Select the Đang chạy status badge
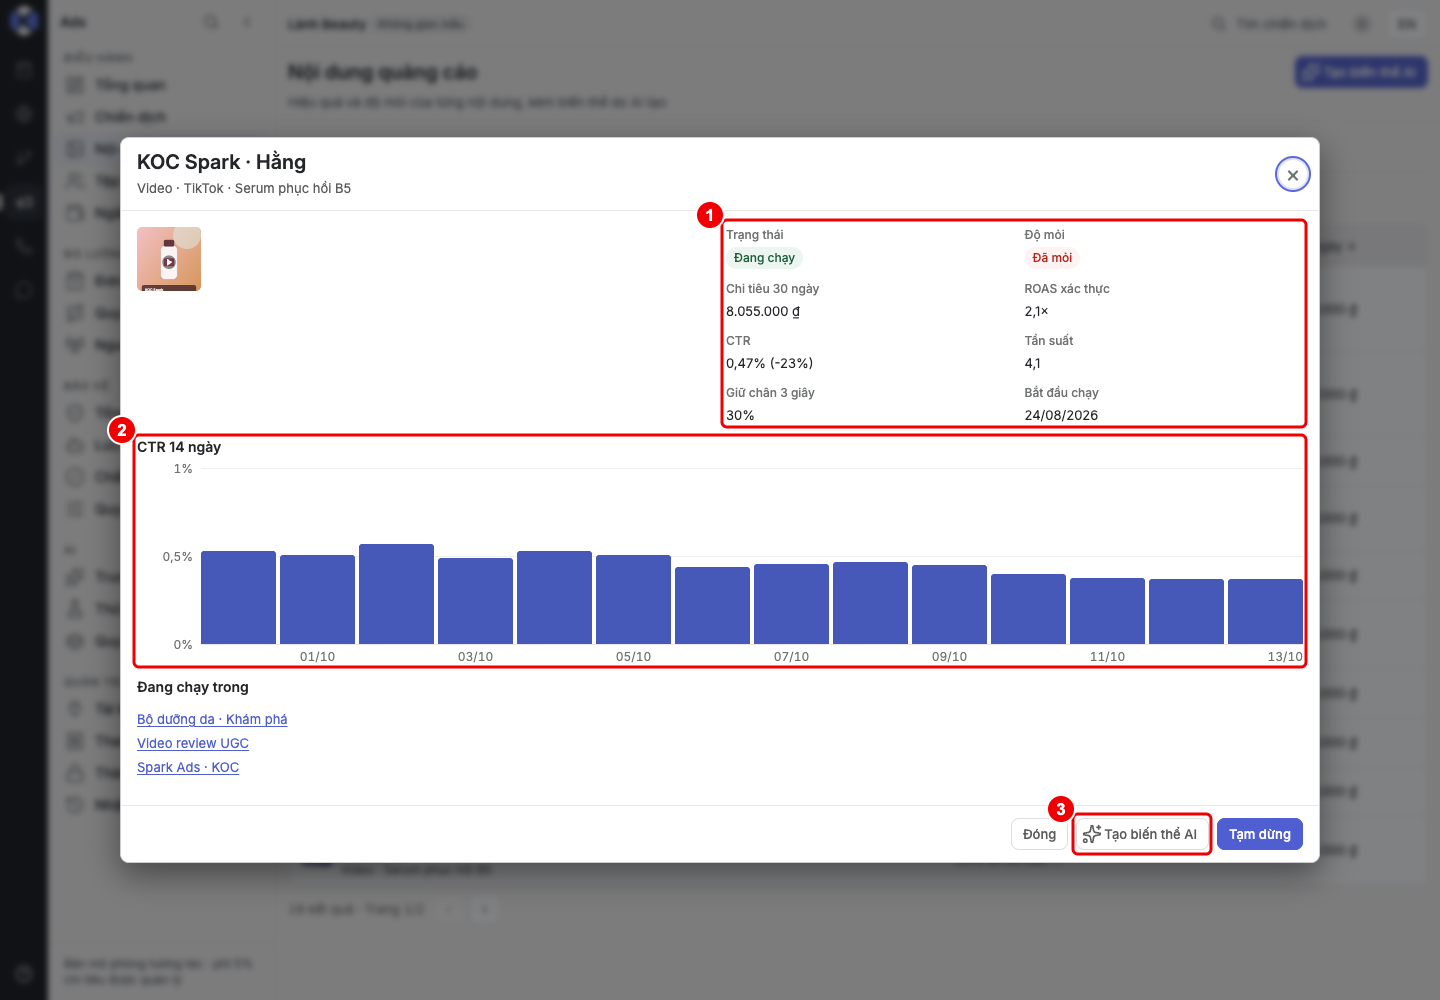 pyautogui.click(x=764, y=258)
